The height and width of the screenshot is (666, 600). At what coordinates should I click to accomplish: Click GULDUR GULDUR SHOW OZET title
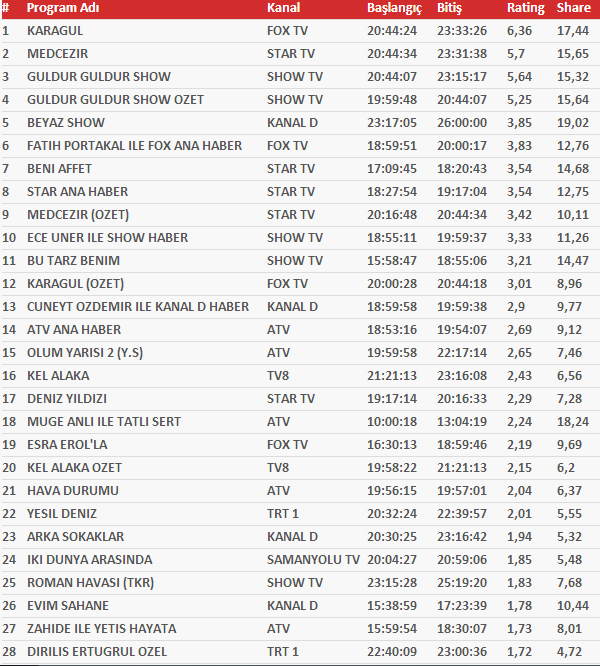(115, 99)
